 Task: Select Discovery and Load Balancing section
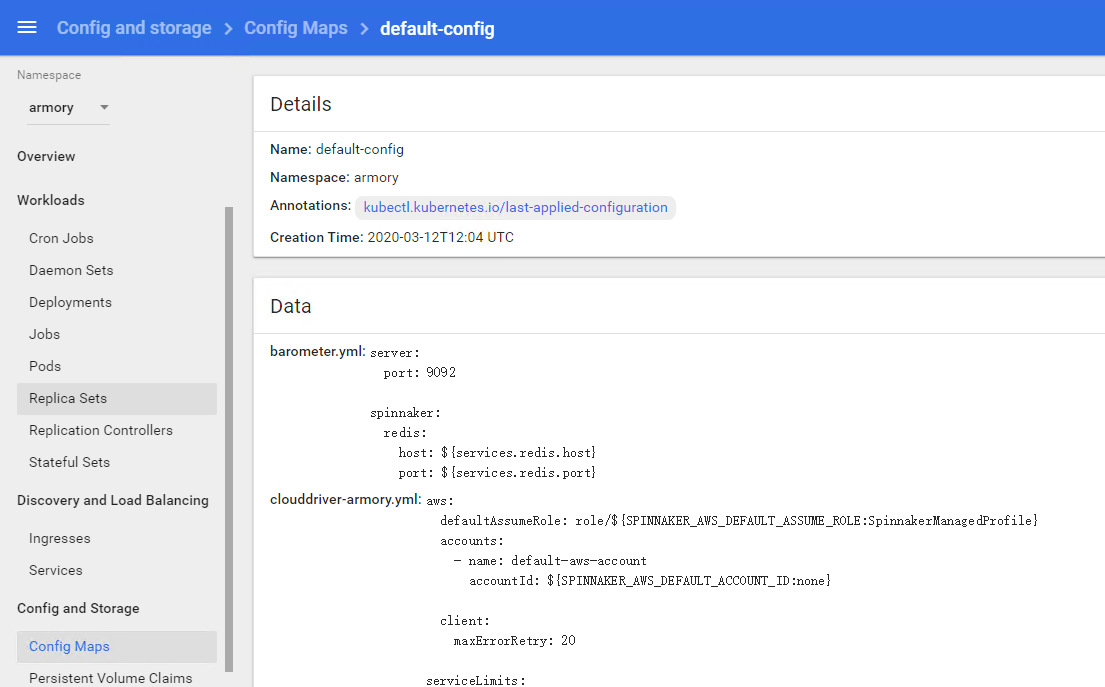(113, 500)
